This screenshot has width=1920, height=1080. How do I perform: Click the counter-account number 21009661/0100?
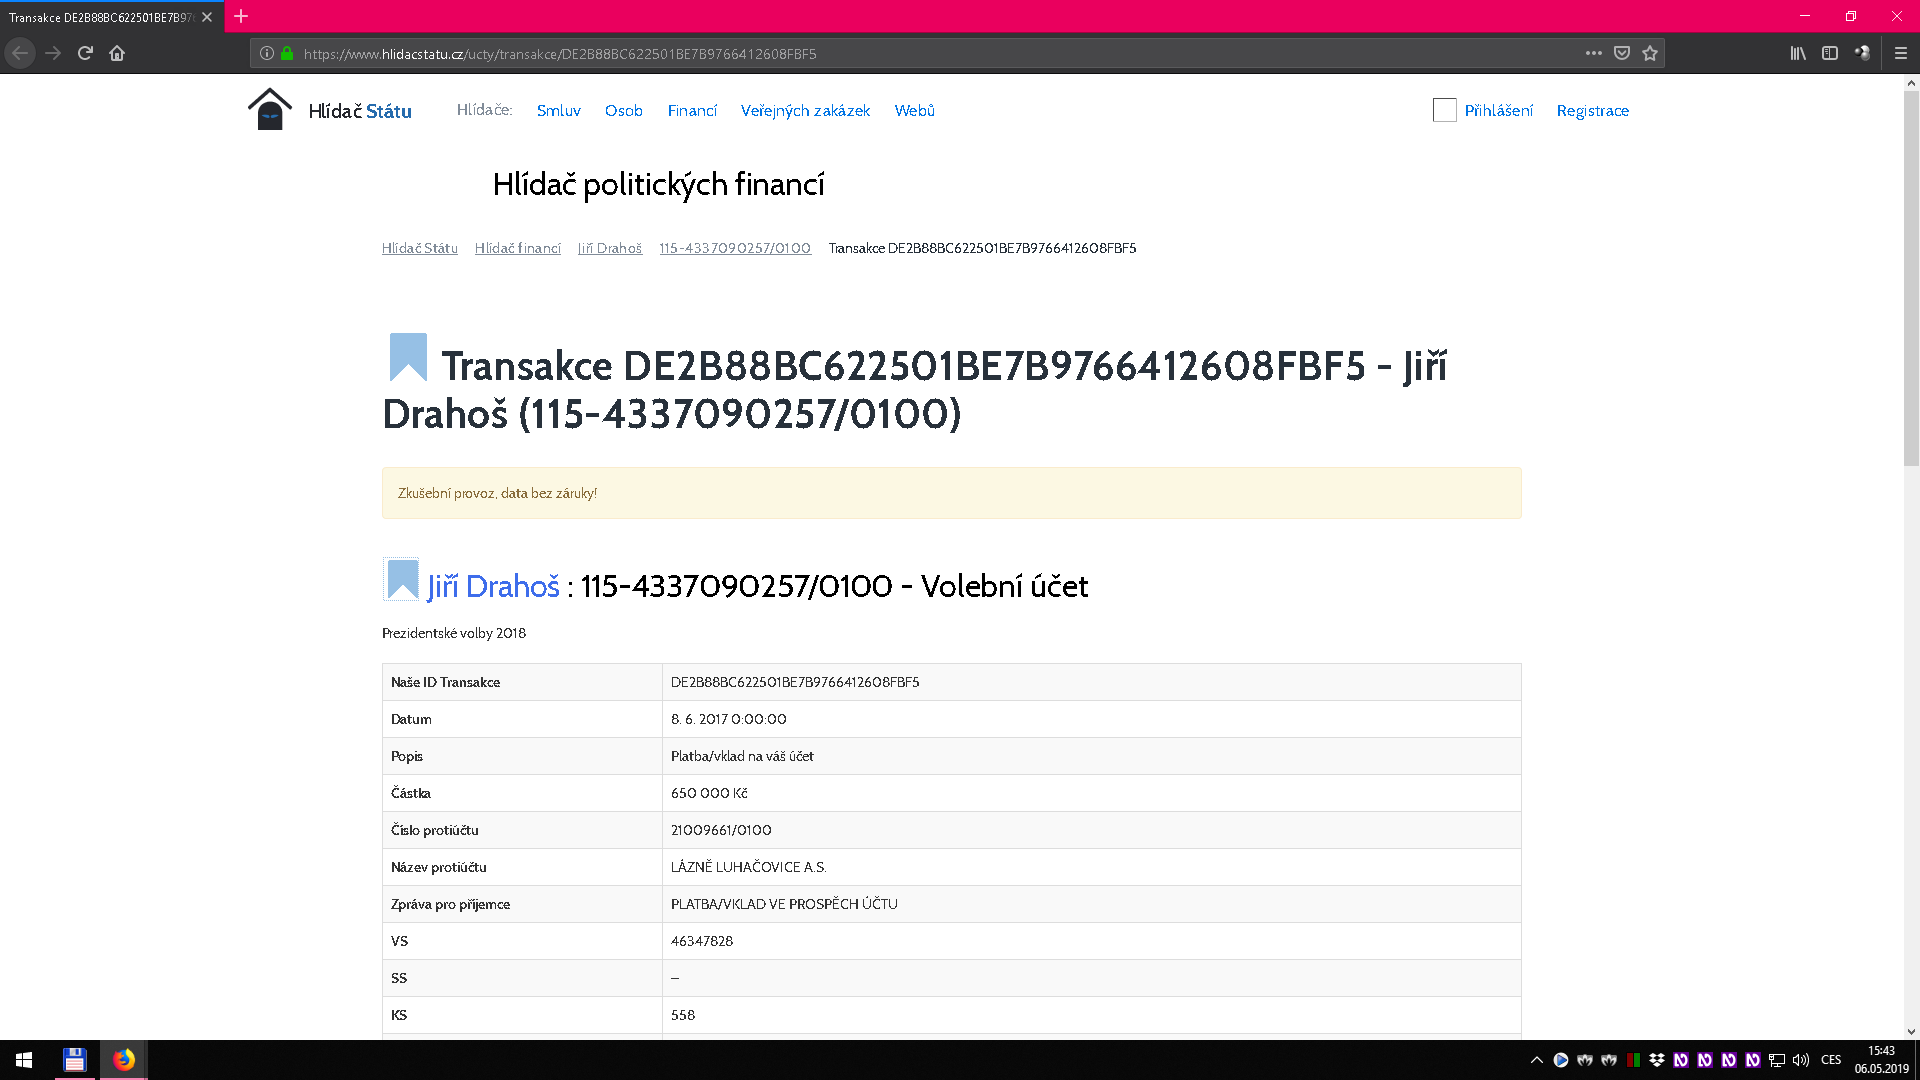pos(721,830)
